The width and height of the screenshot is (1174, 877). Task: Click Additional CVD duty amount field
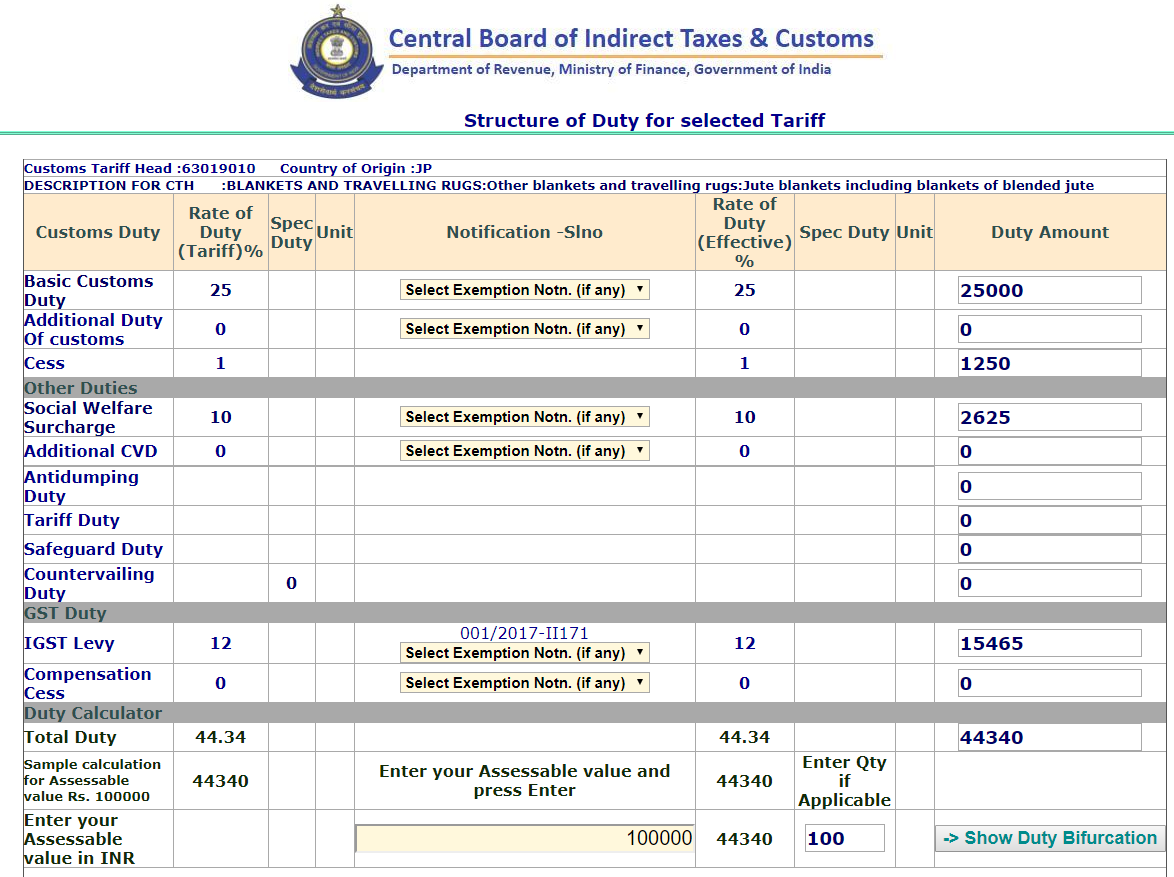click(1050, 451)
